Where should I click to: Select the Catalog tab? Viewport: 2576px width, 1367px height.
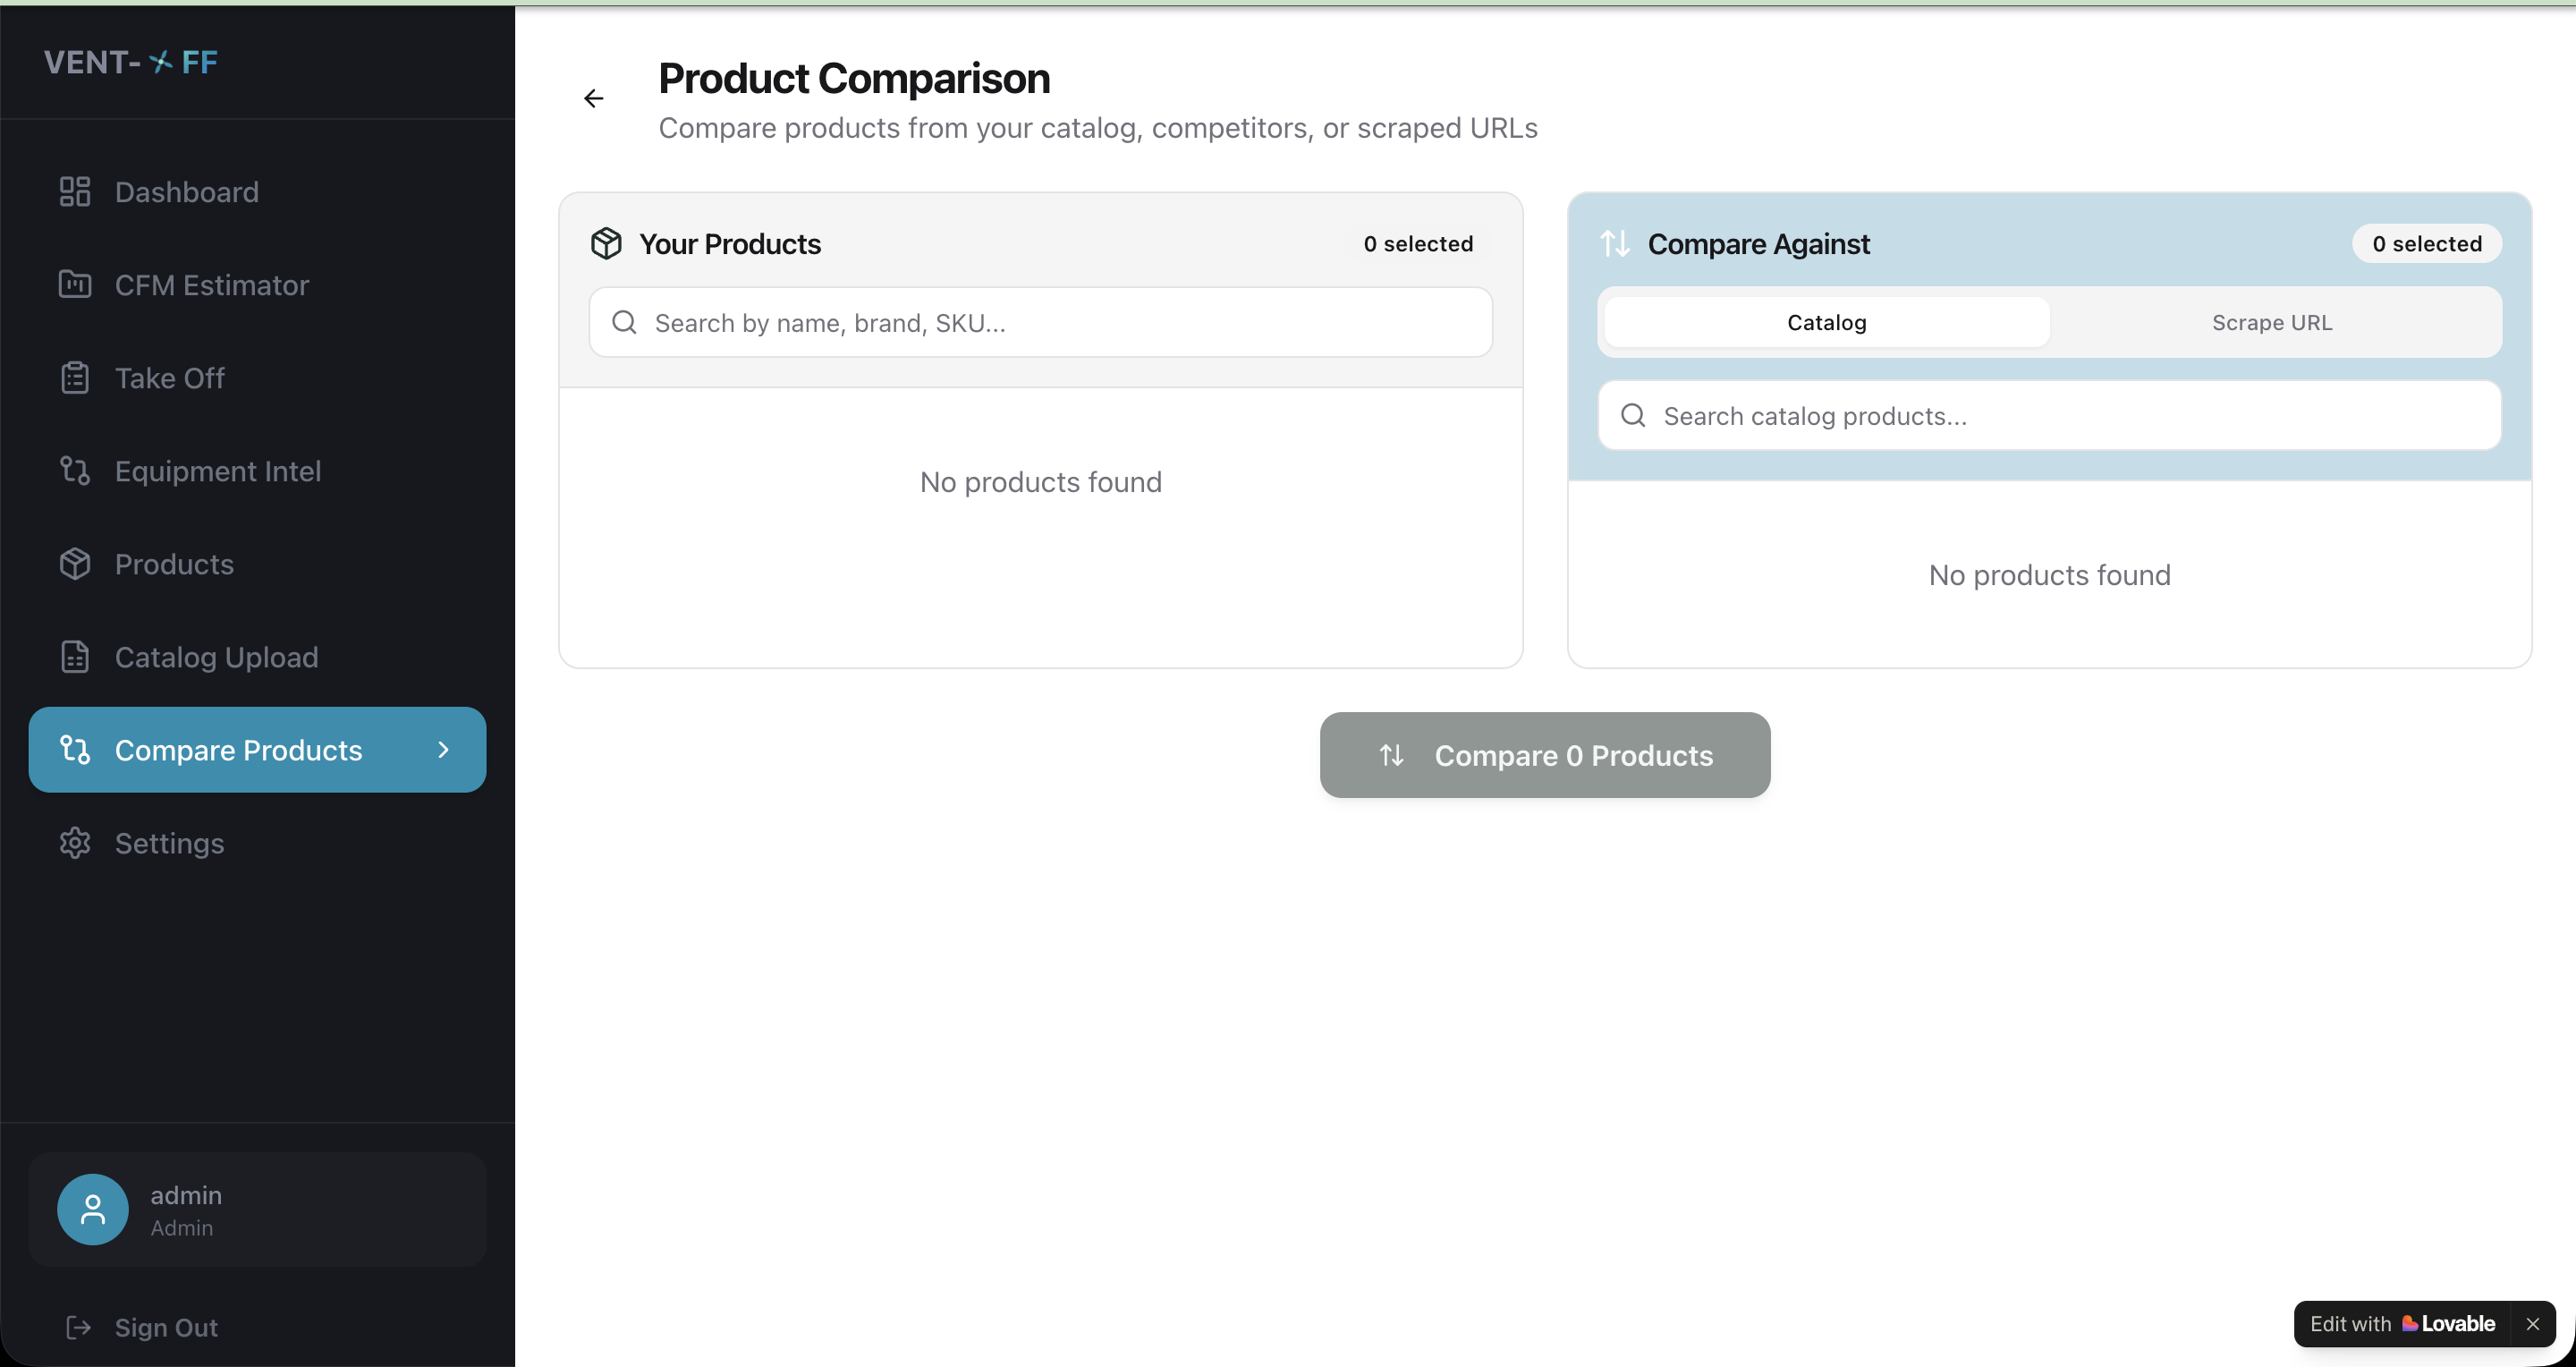[x=1826, y=322]
